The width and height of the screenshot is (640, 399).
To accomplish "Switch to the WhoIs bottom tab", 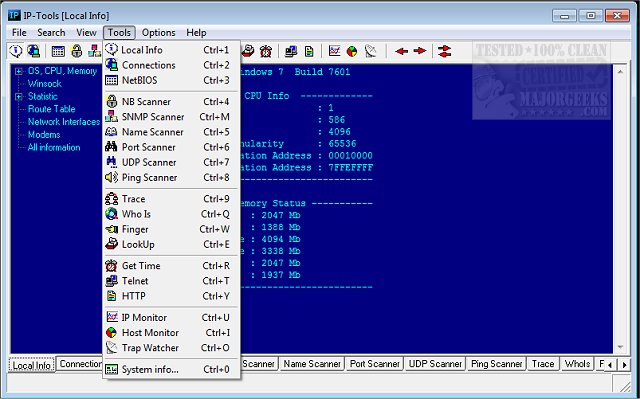I will click(x=577, y=364).
